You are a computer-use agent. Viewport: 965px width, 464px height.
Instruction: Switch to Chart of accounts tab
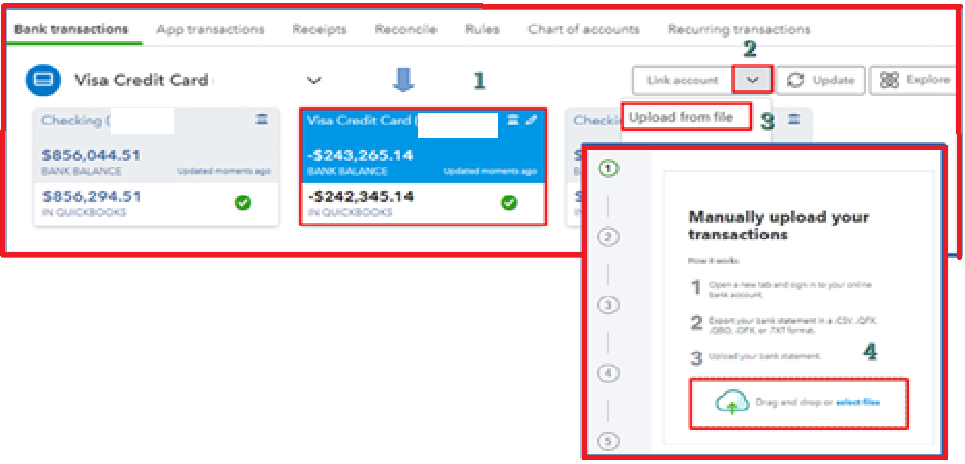coord(584,30)
